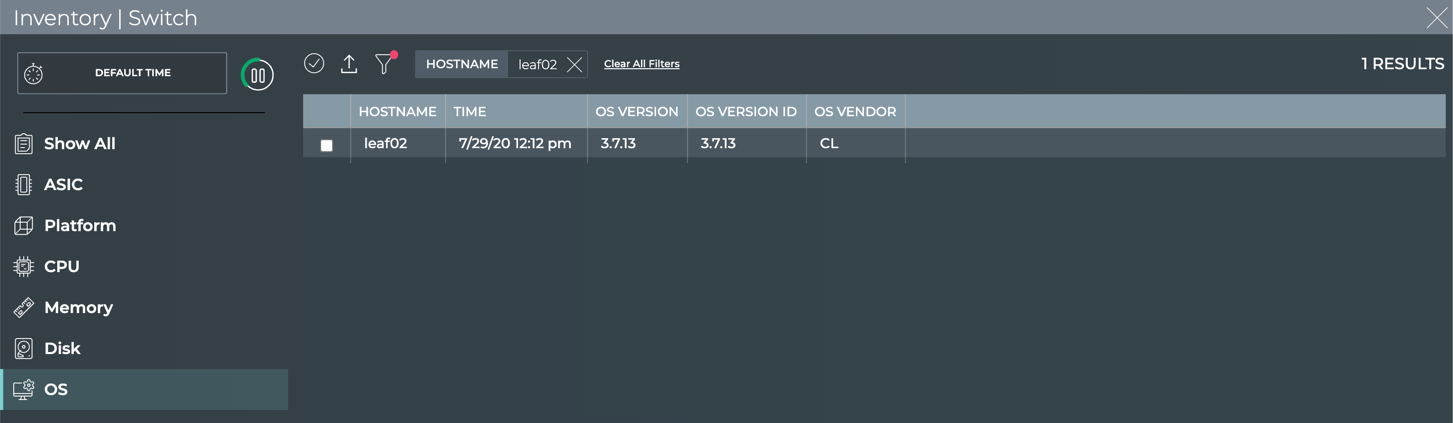
Task: Click the OS Vendor column header
Action: point(855,112)
